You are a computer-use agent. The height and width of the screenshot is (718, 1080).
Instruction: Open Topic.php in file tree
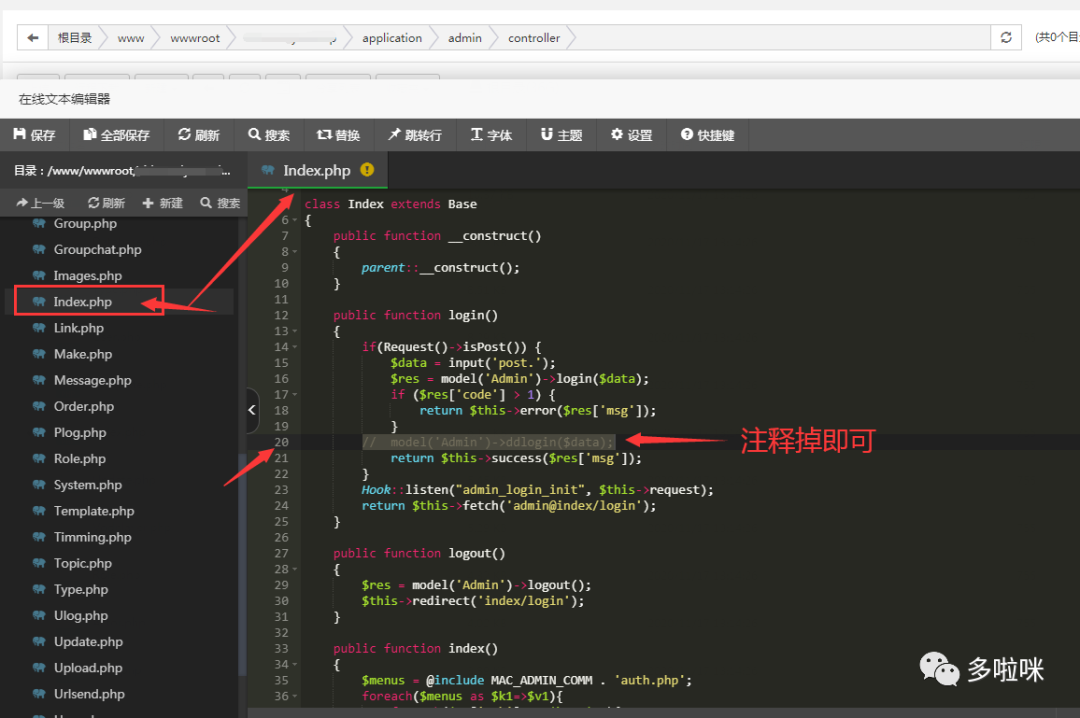[x=83, y=564]
